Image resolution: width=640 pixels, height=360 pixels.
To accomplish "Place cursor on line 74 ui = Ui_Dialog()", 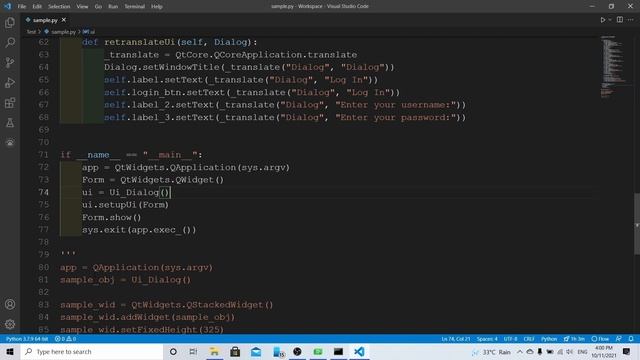I will click(x=126, y=192).
